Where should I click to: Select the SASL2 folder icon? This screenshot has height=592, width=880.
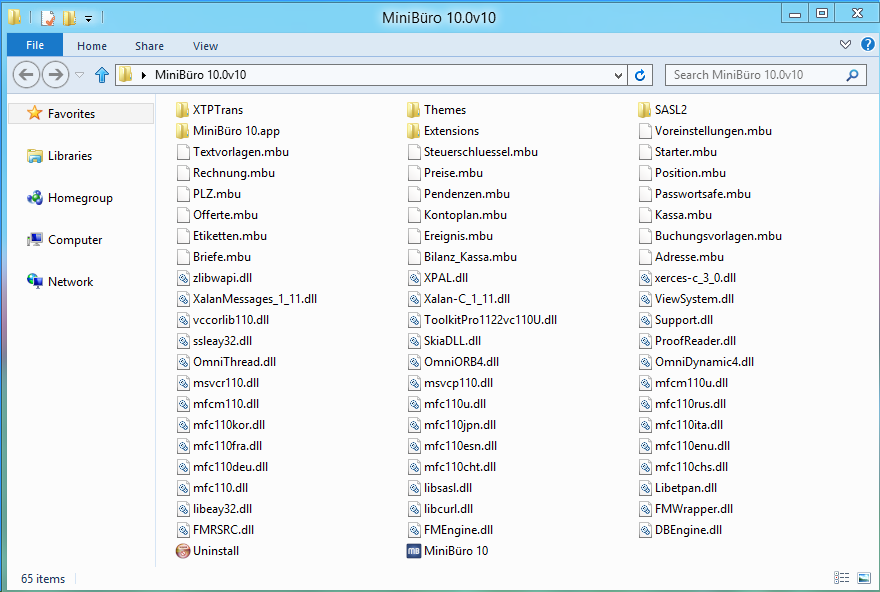click(x=645, y=109)
